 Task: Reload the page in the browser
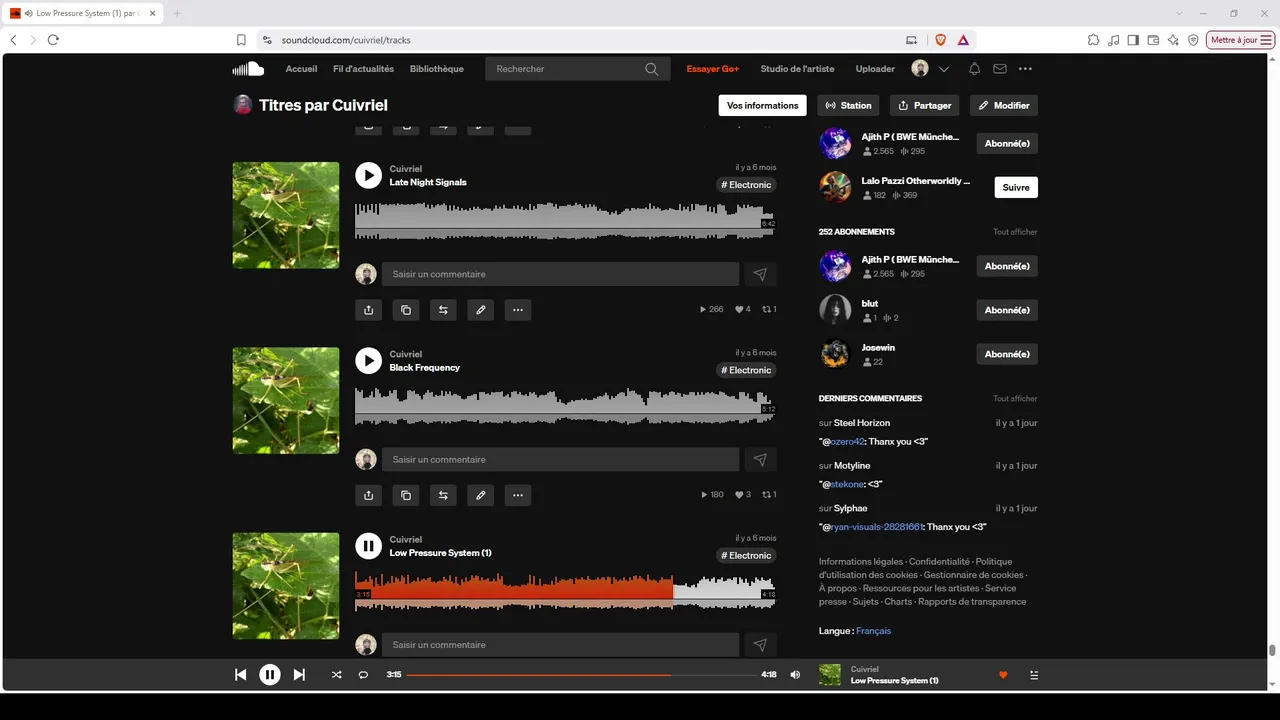coord(53,40)
